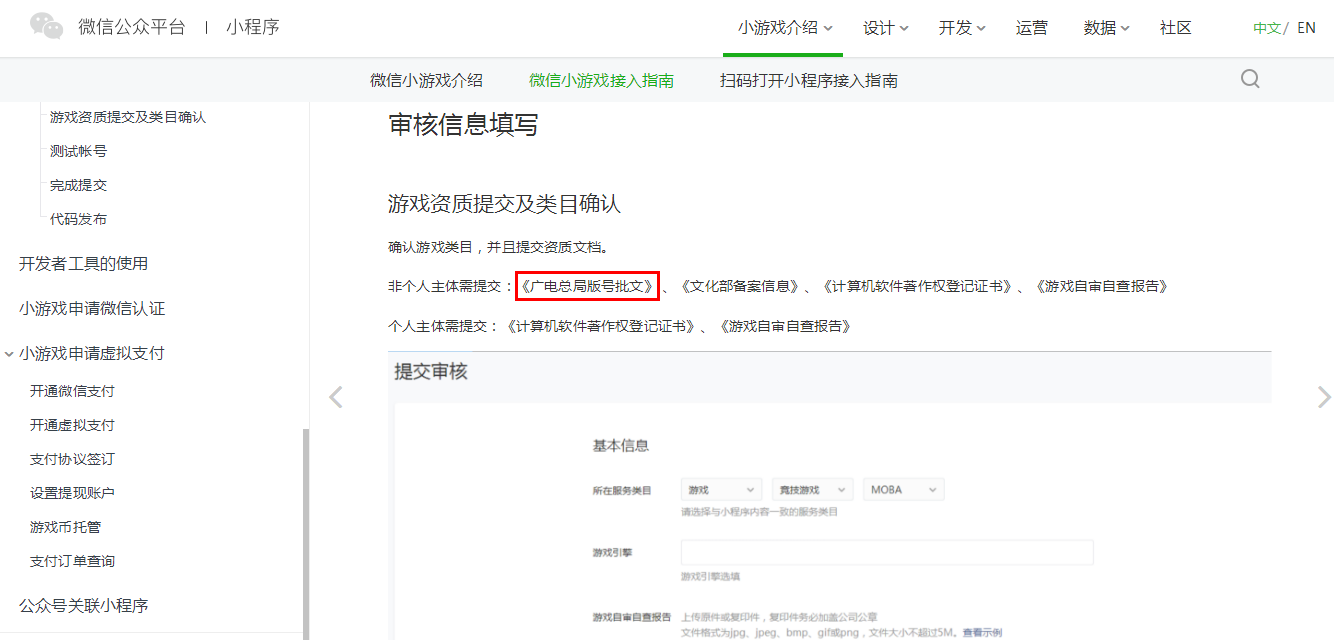Open 开发者工具的使用 section
The image size is (1334, 640).
click(x=83, y=263)
